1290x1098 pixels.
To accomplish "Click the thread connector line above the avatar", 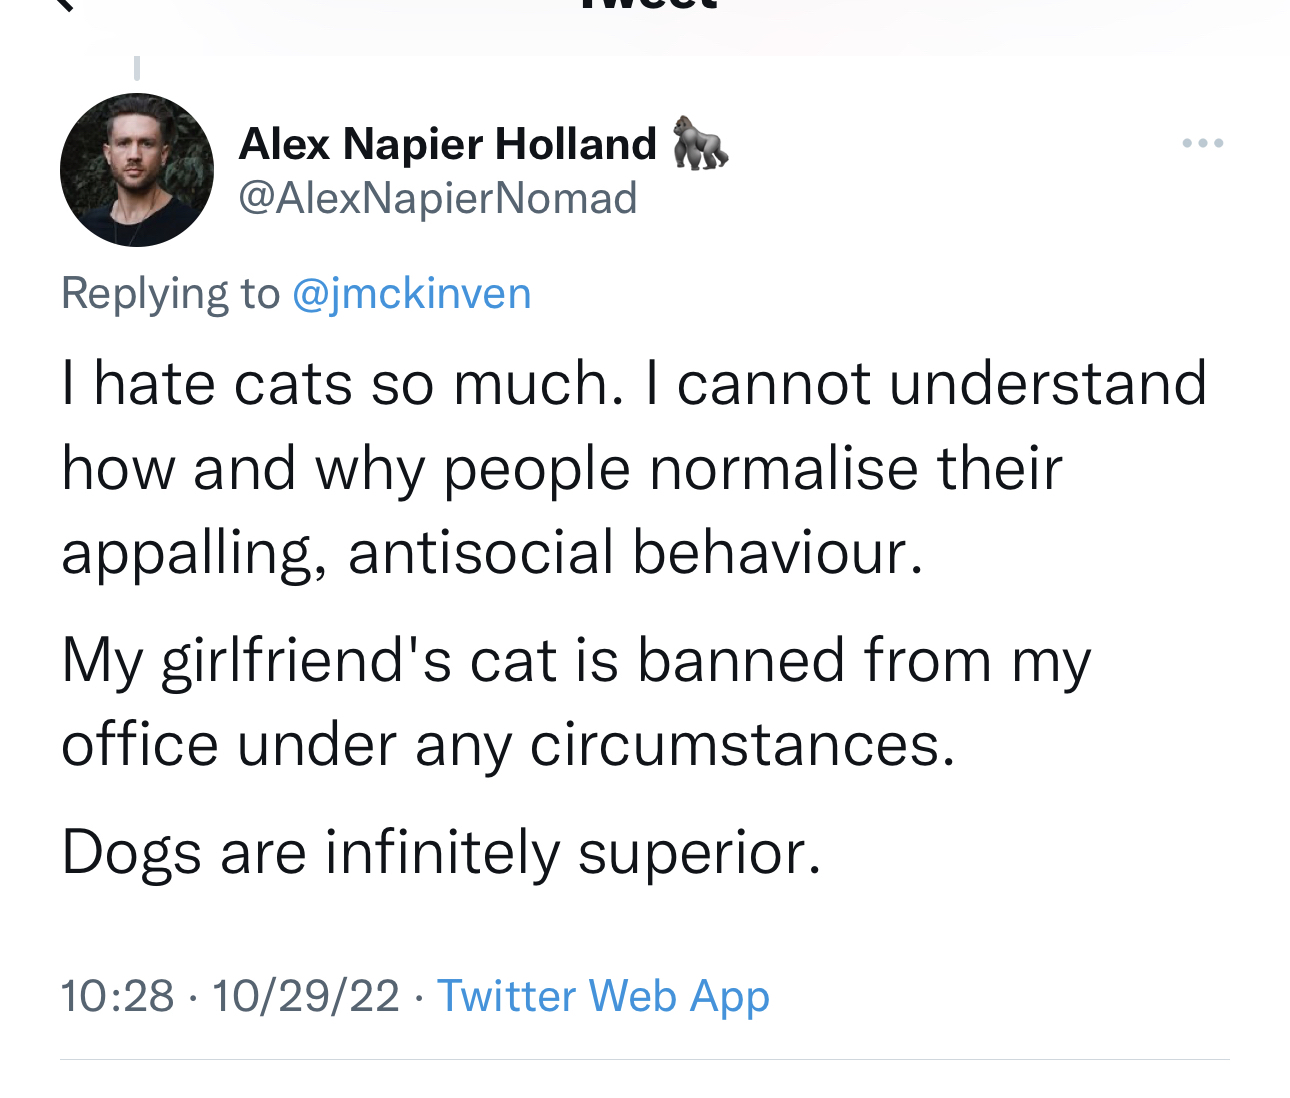I will (137, 68).
